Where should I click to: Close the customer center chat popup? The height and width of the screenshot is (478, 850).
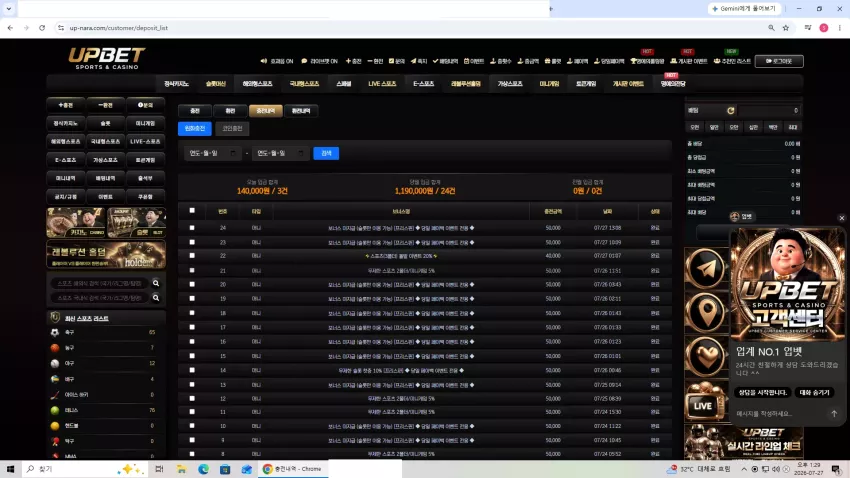[841, 218]
